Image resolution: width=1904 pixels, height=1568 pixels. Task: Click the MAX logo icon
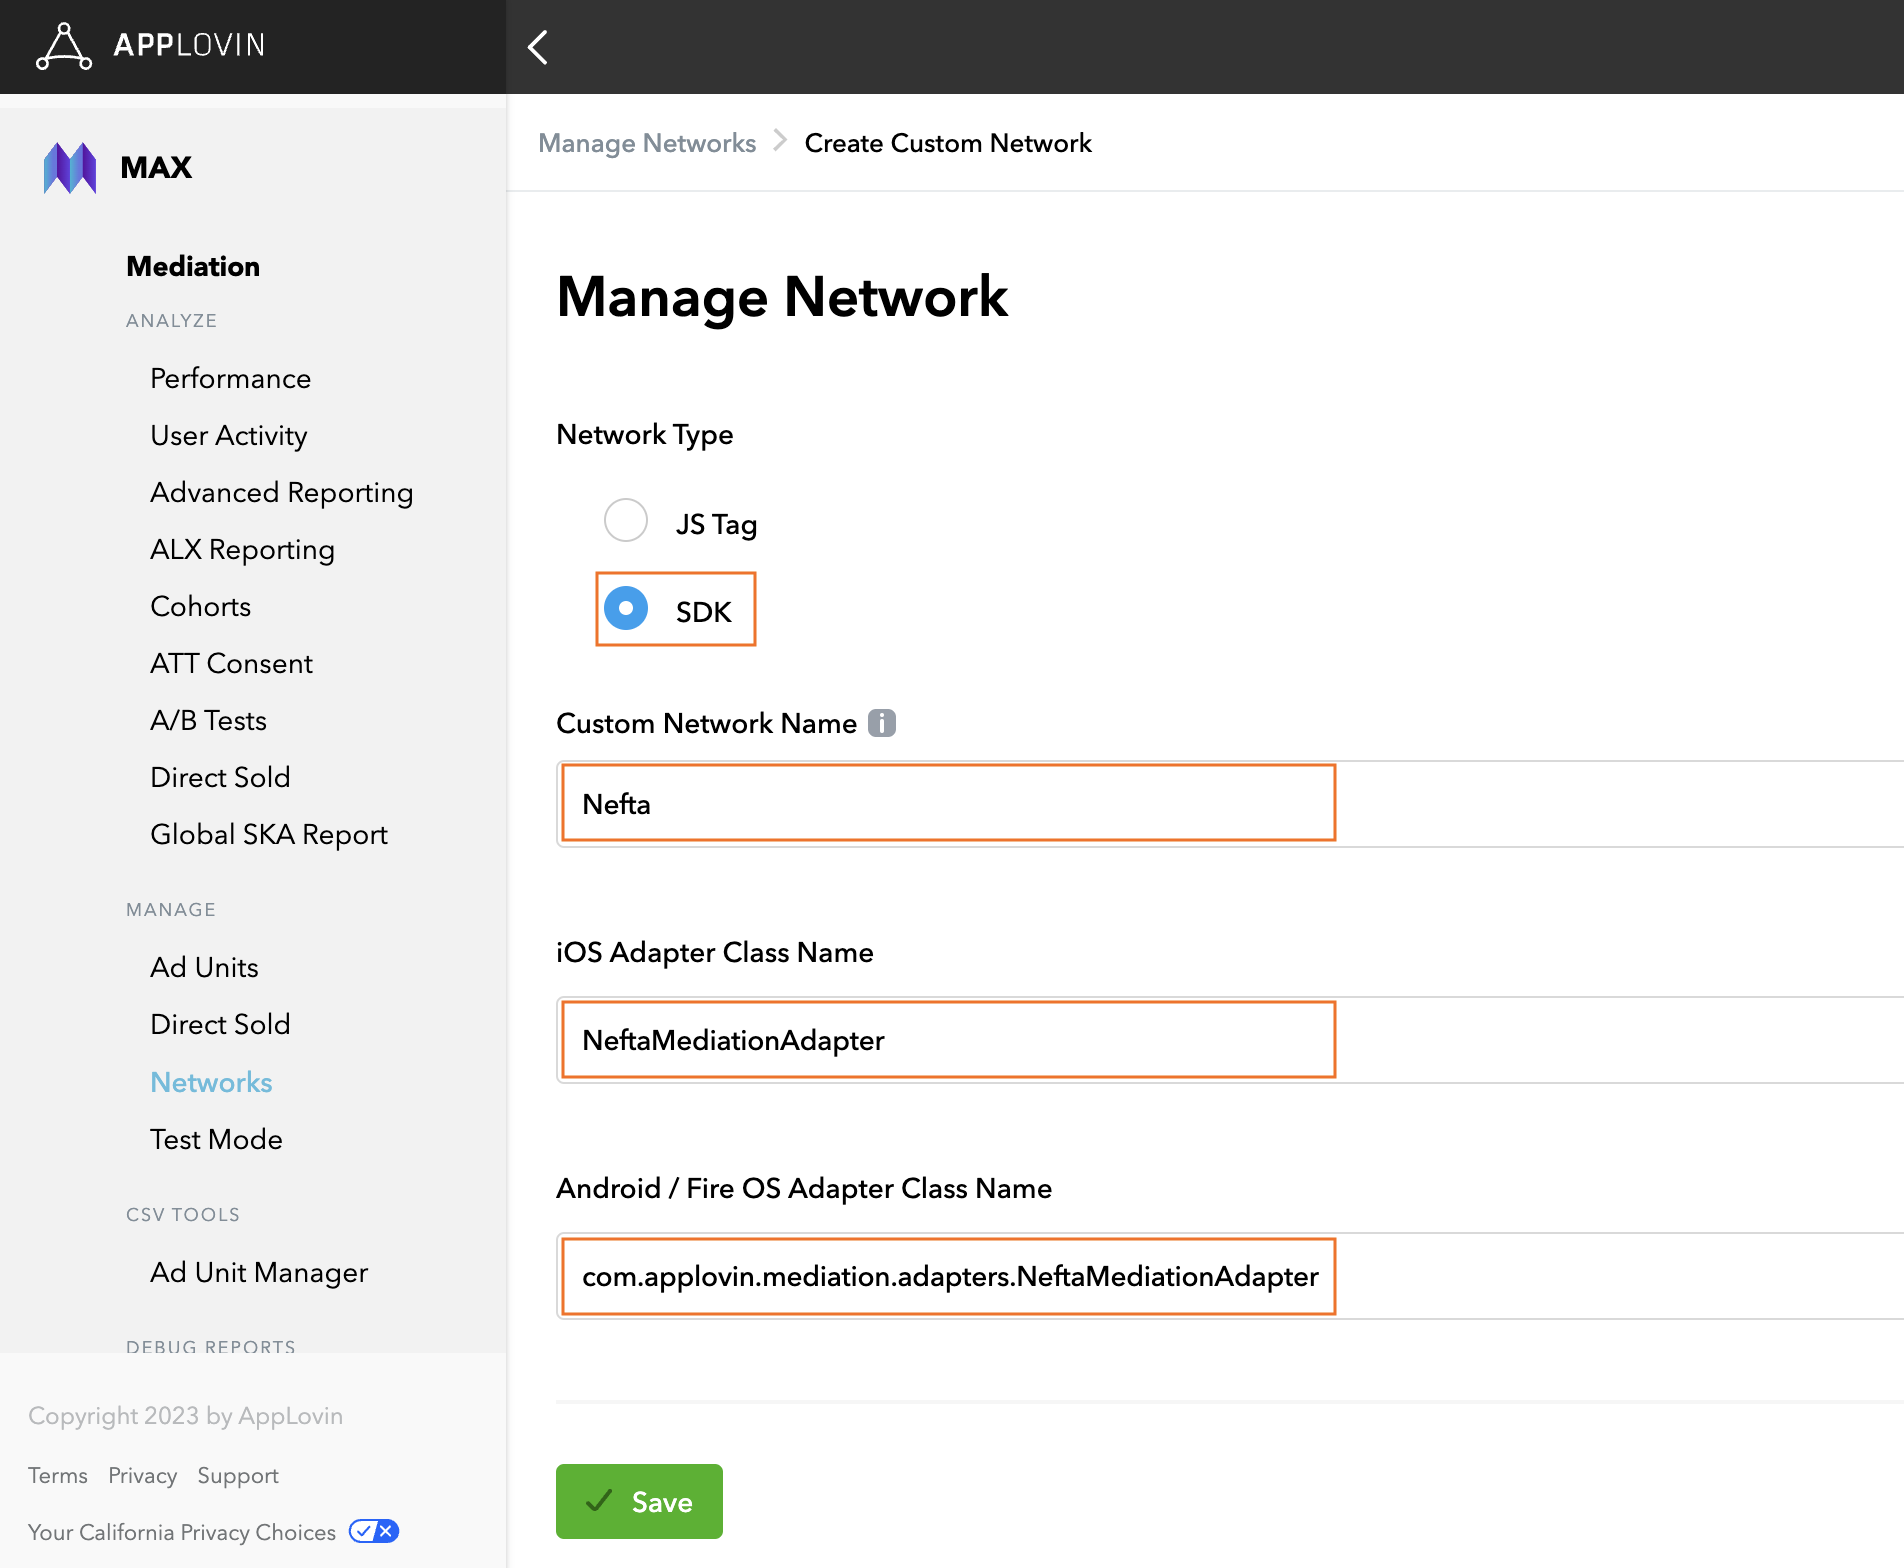70,168
